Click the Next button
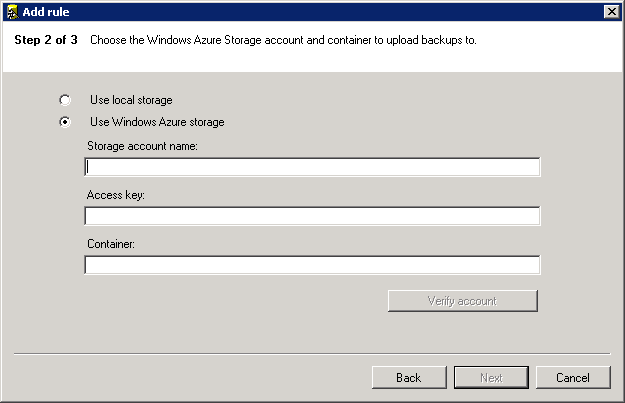The image size is (625, 403). 491,378
